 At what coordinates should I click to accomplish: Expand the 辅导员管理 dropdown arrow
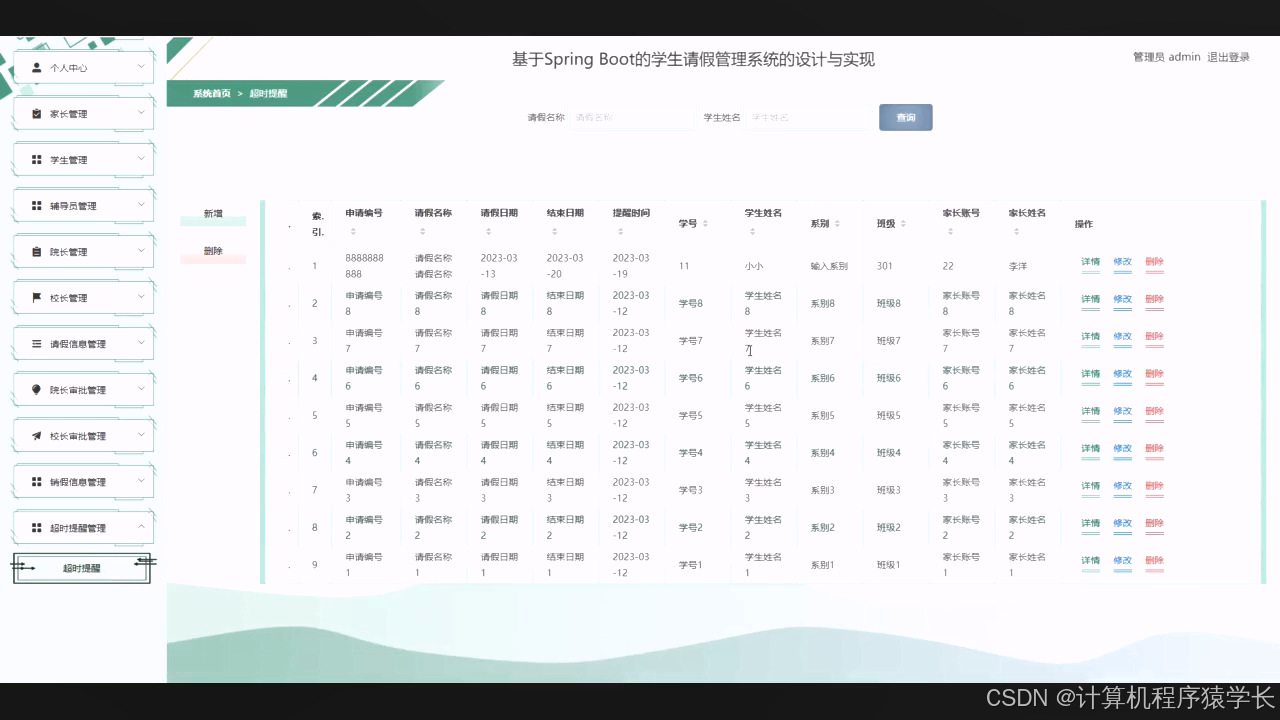[x=143, y=205]
